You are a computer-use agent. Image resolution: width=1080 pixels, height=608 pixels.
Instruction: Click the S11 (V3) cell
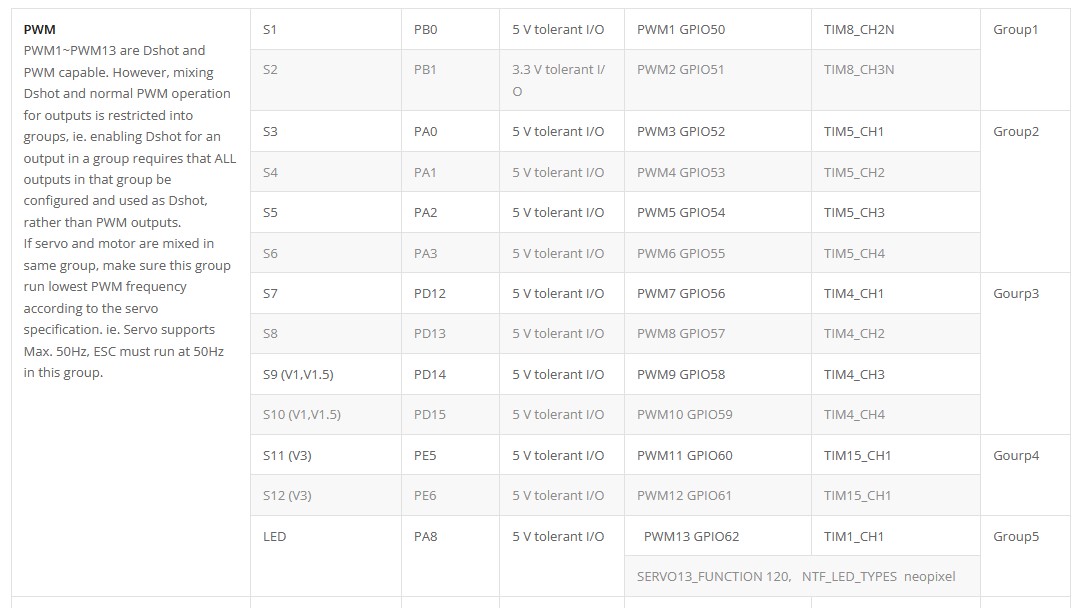point(326,455)
